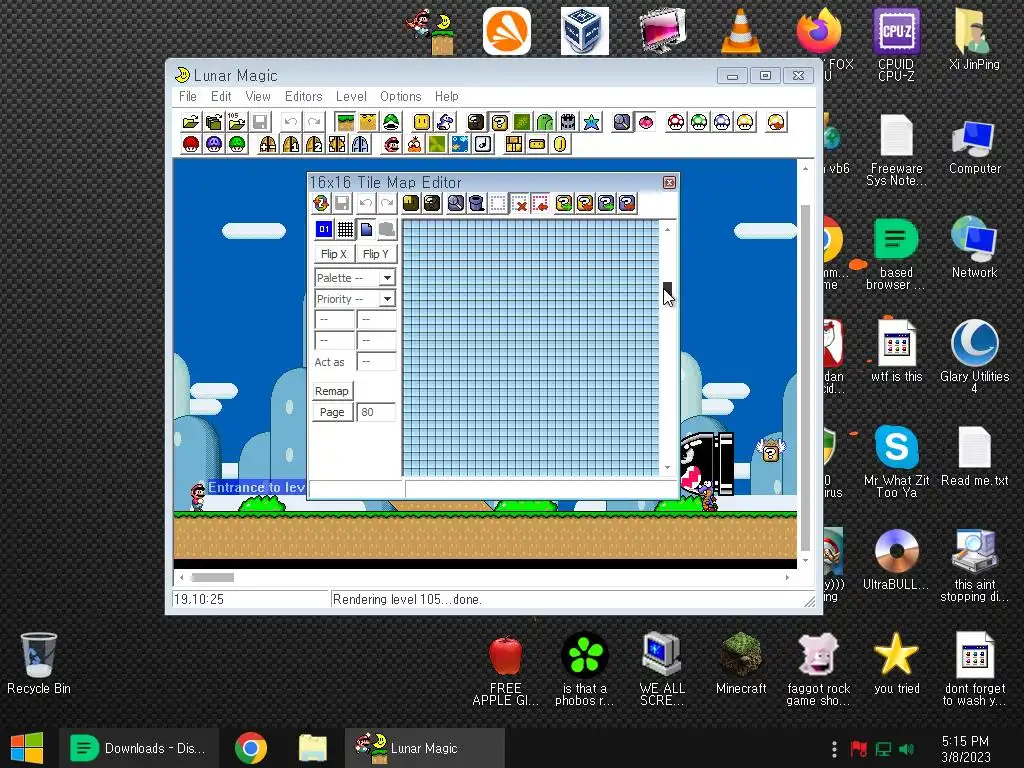
Task: Open the yellow question block 16x16 editor icon
Action: tap(500, 122)
